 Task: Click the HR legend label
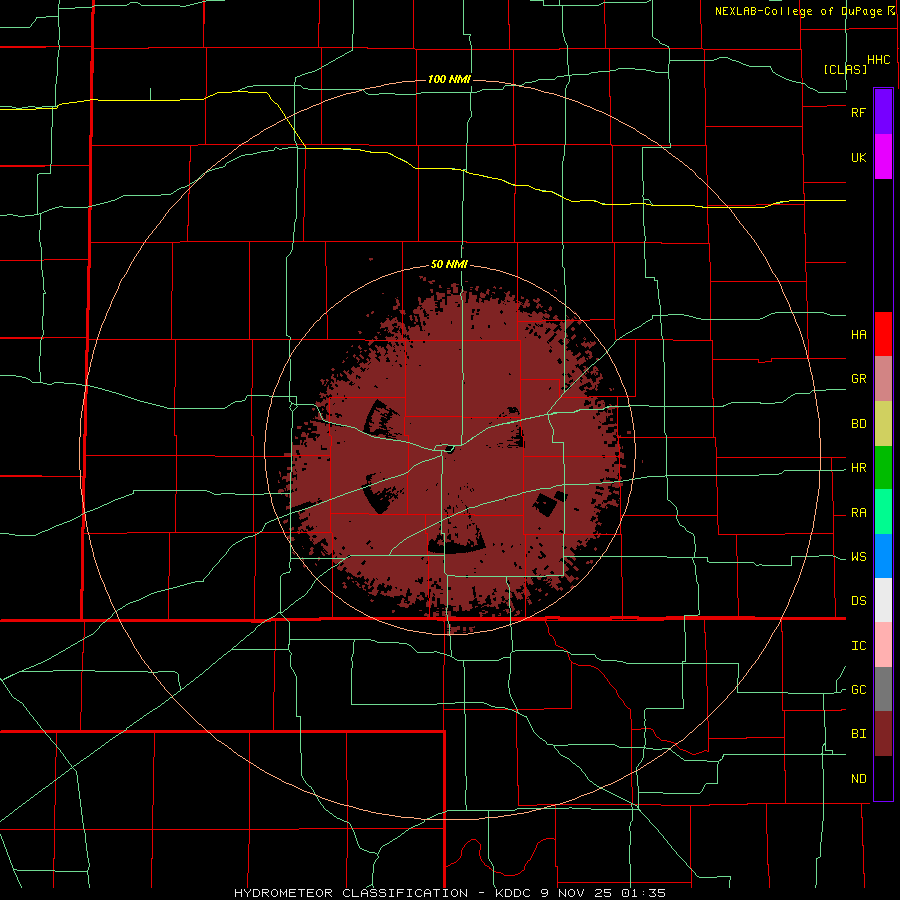pos(858,468)
